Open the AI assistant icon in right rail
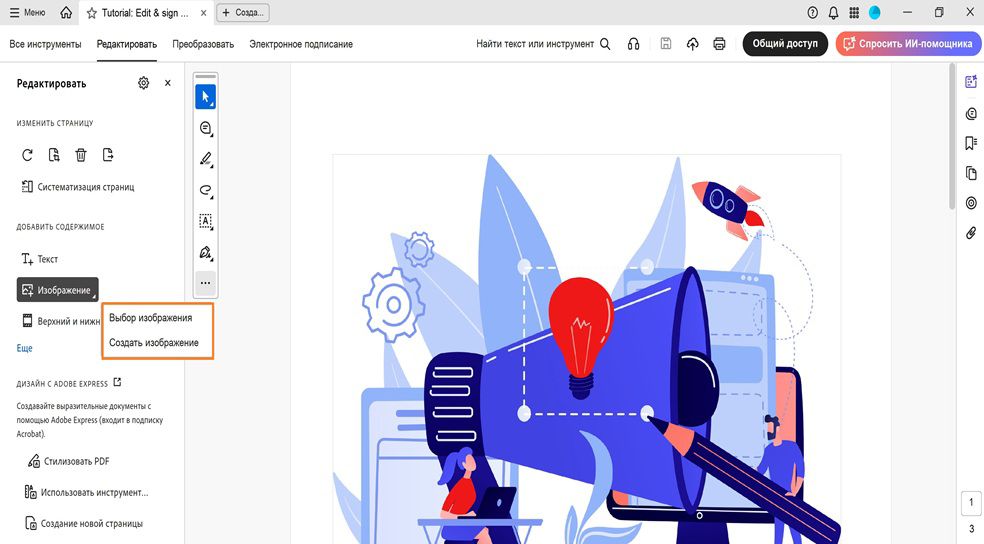 [x=971, y=82]
